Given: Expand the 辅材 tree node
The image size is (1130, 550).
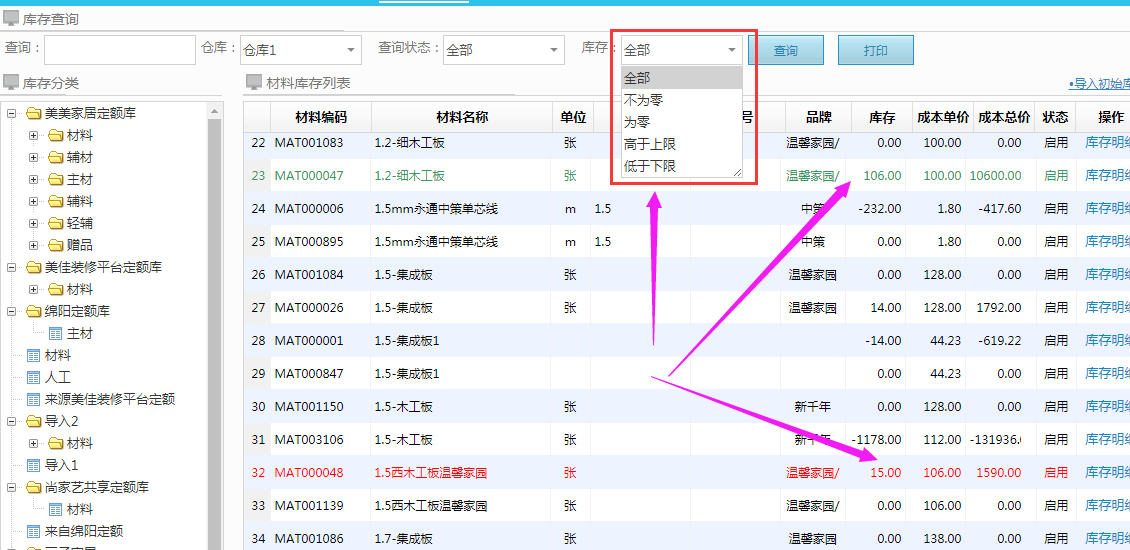Looking at the screenshot, I should click(34, 157).
